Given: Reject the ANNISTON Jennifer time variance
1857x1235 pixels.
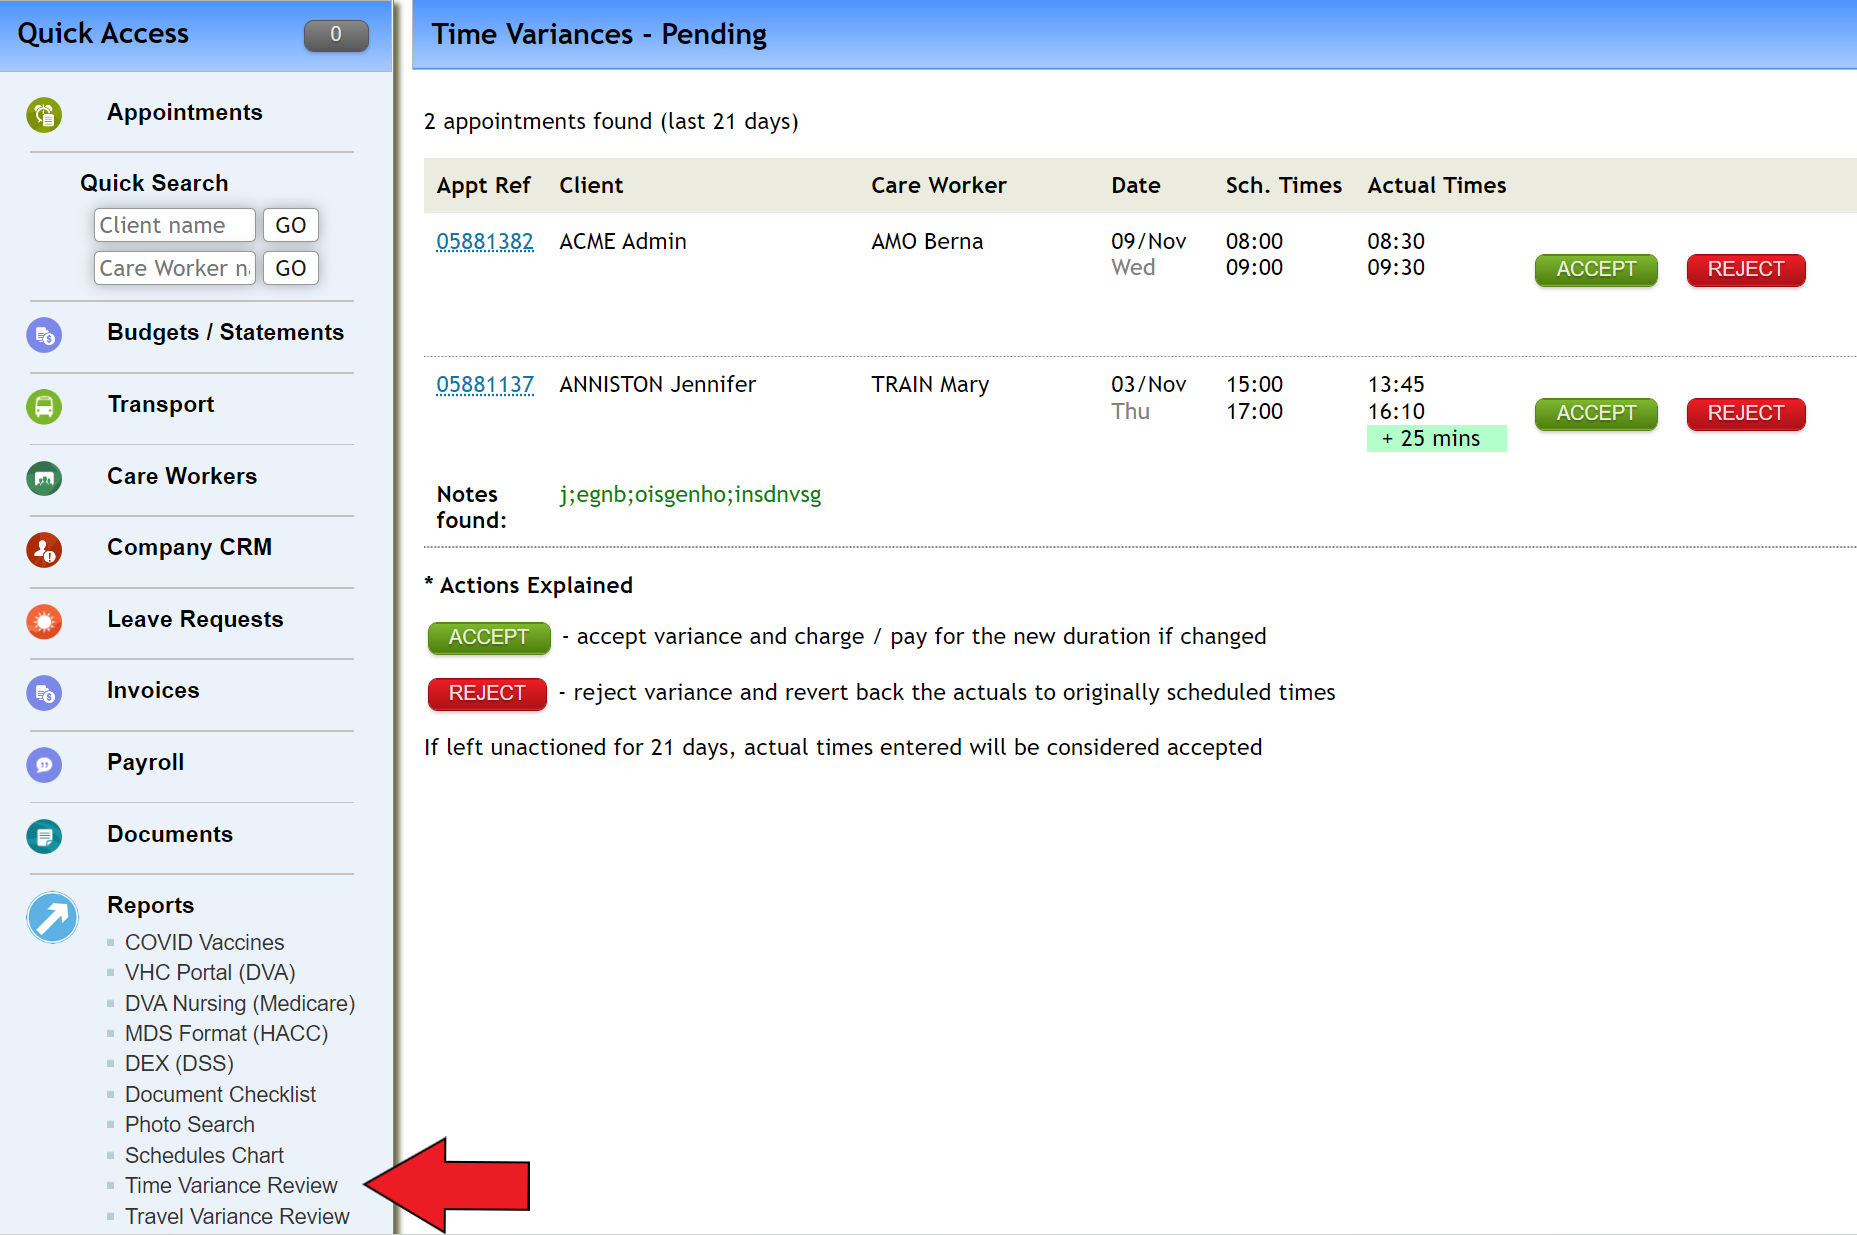Looking at the screenshot, I should pyautogui.click(x=1745, y=414).
